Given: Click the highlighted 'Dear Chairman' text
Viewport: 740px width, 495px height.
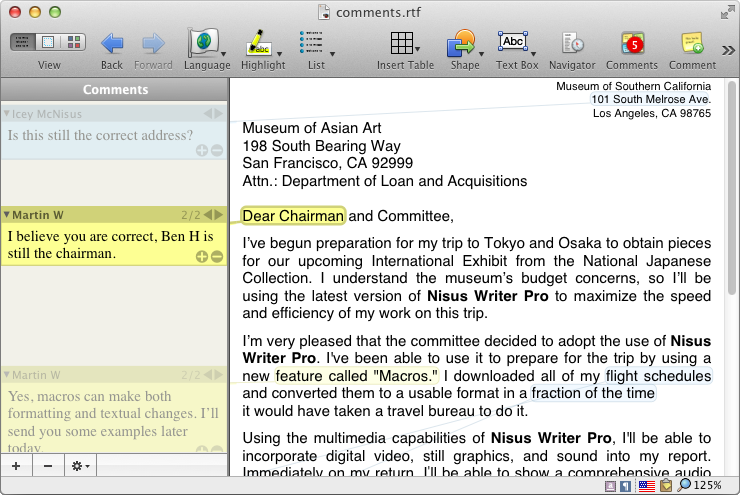Looking at the screenshot, I should 293,216.
